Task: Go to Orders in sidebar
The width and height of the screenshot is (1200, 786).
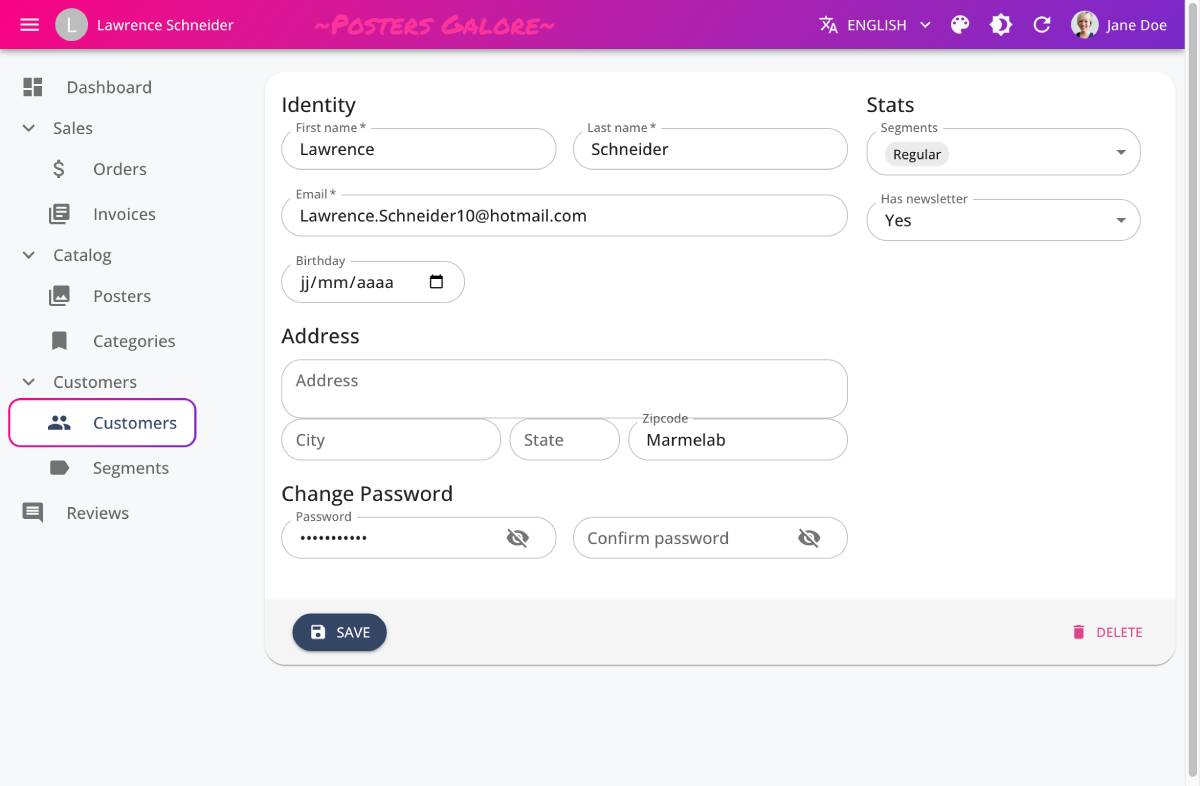Action: [x=119, y=169]
